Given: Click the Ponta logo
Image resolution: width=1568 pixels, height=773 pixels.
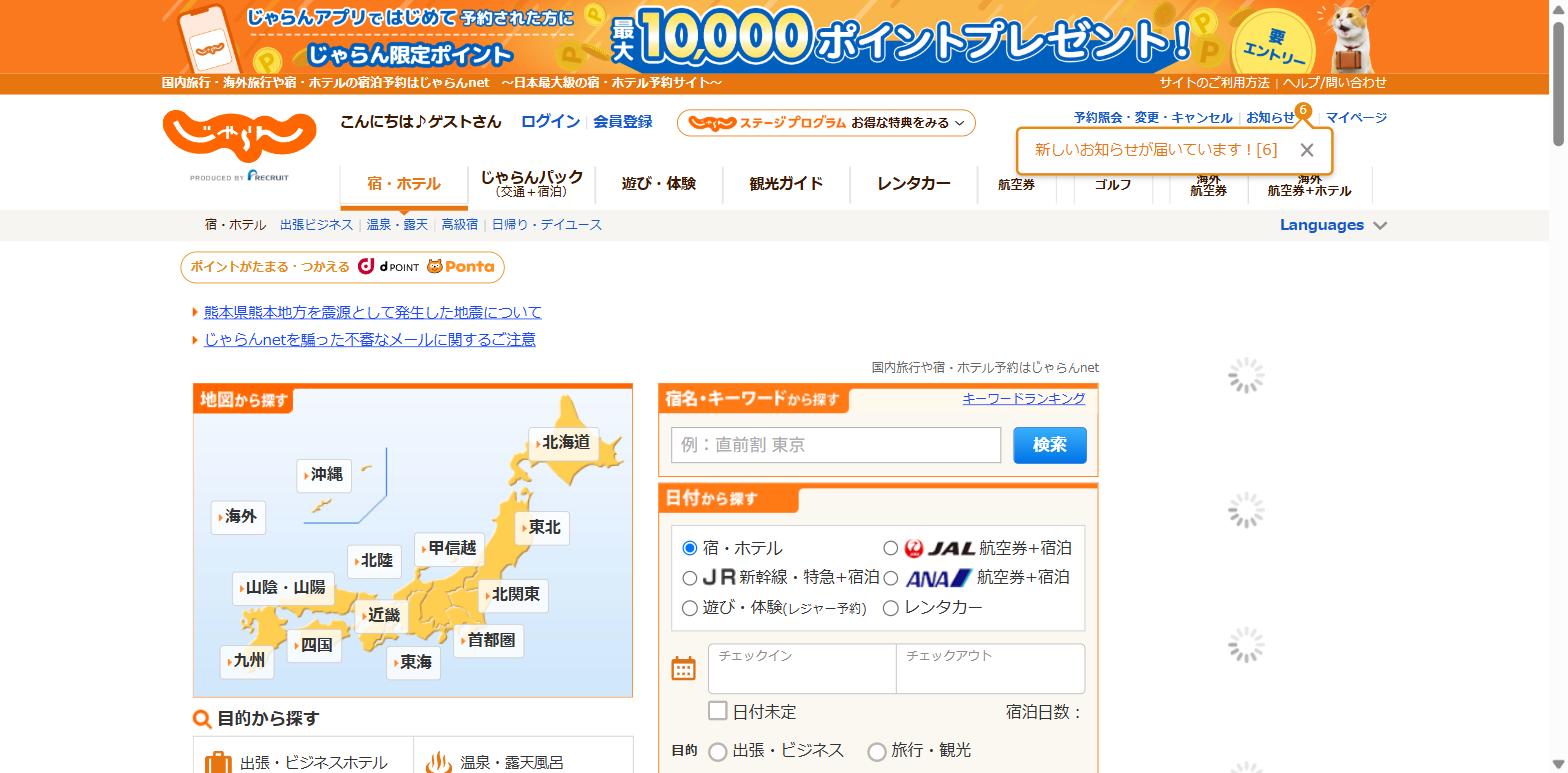Looking at the screenshot, I should click(x=461, y=267).
